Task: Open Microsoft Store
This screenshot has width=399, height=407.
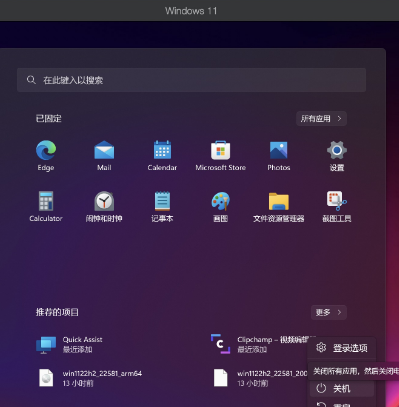Action: [220, 155]
